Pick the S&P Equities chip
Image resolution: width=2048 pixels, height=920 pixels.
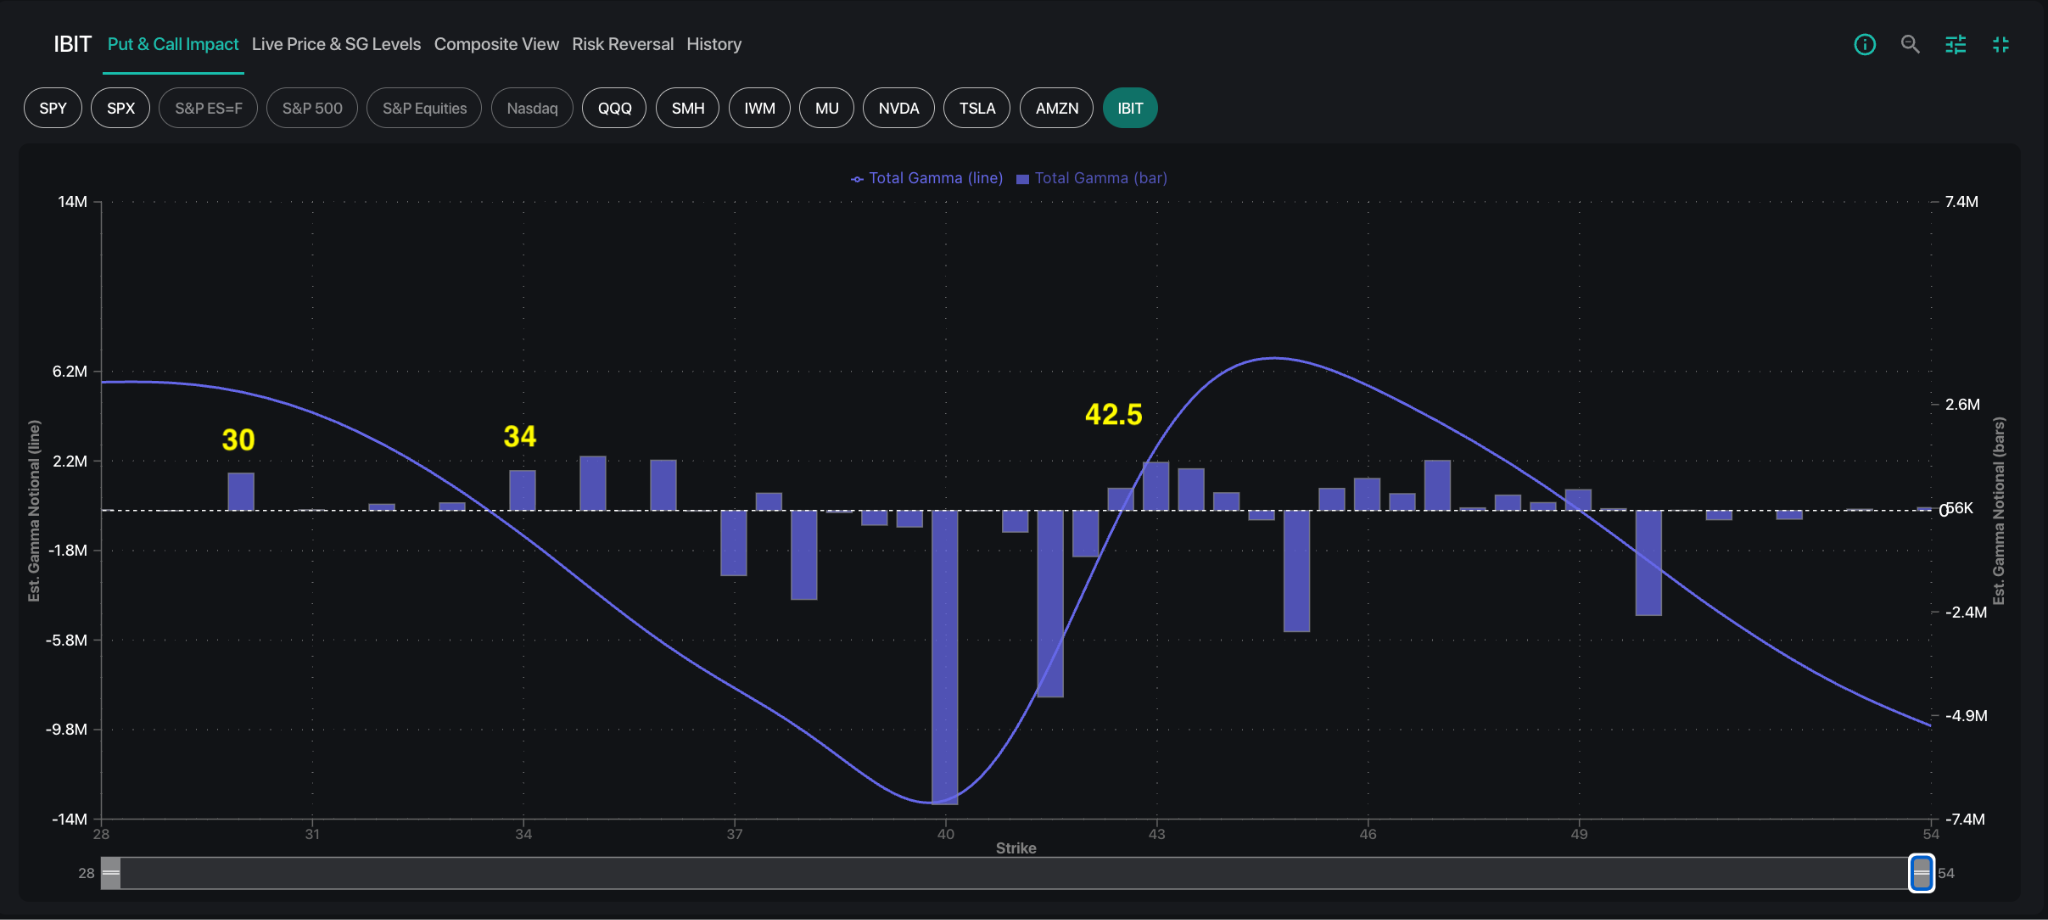(x=424, y=108)
